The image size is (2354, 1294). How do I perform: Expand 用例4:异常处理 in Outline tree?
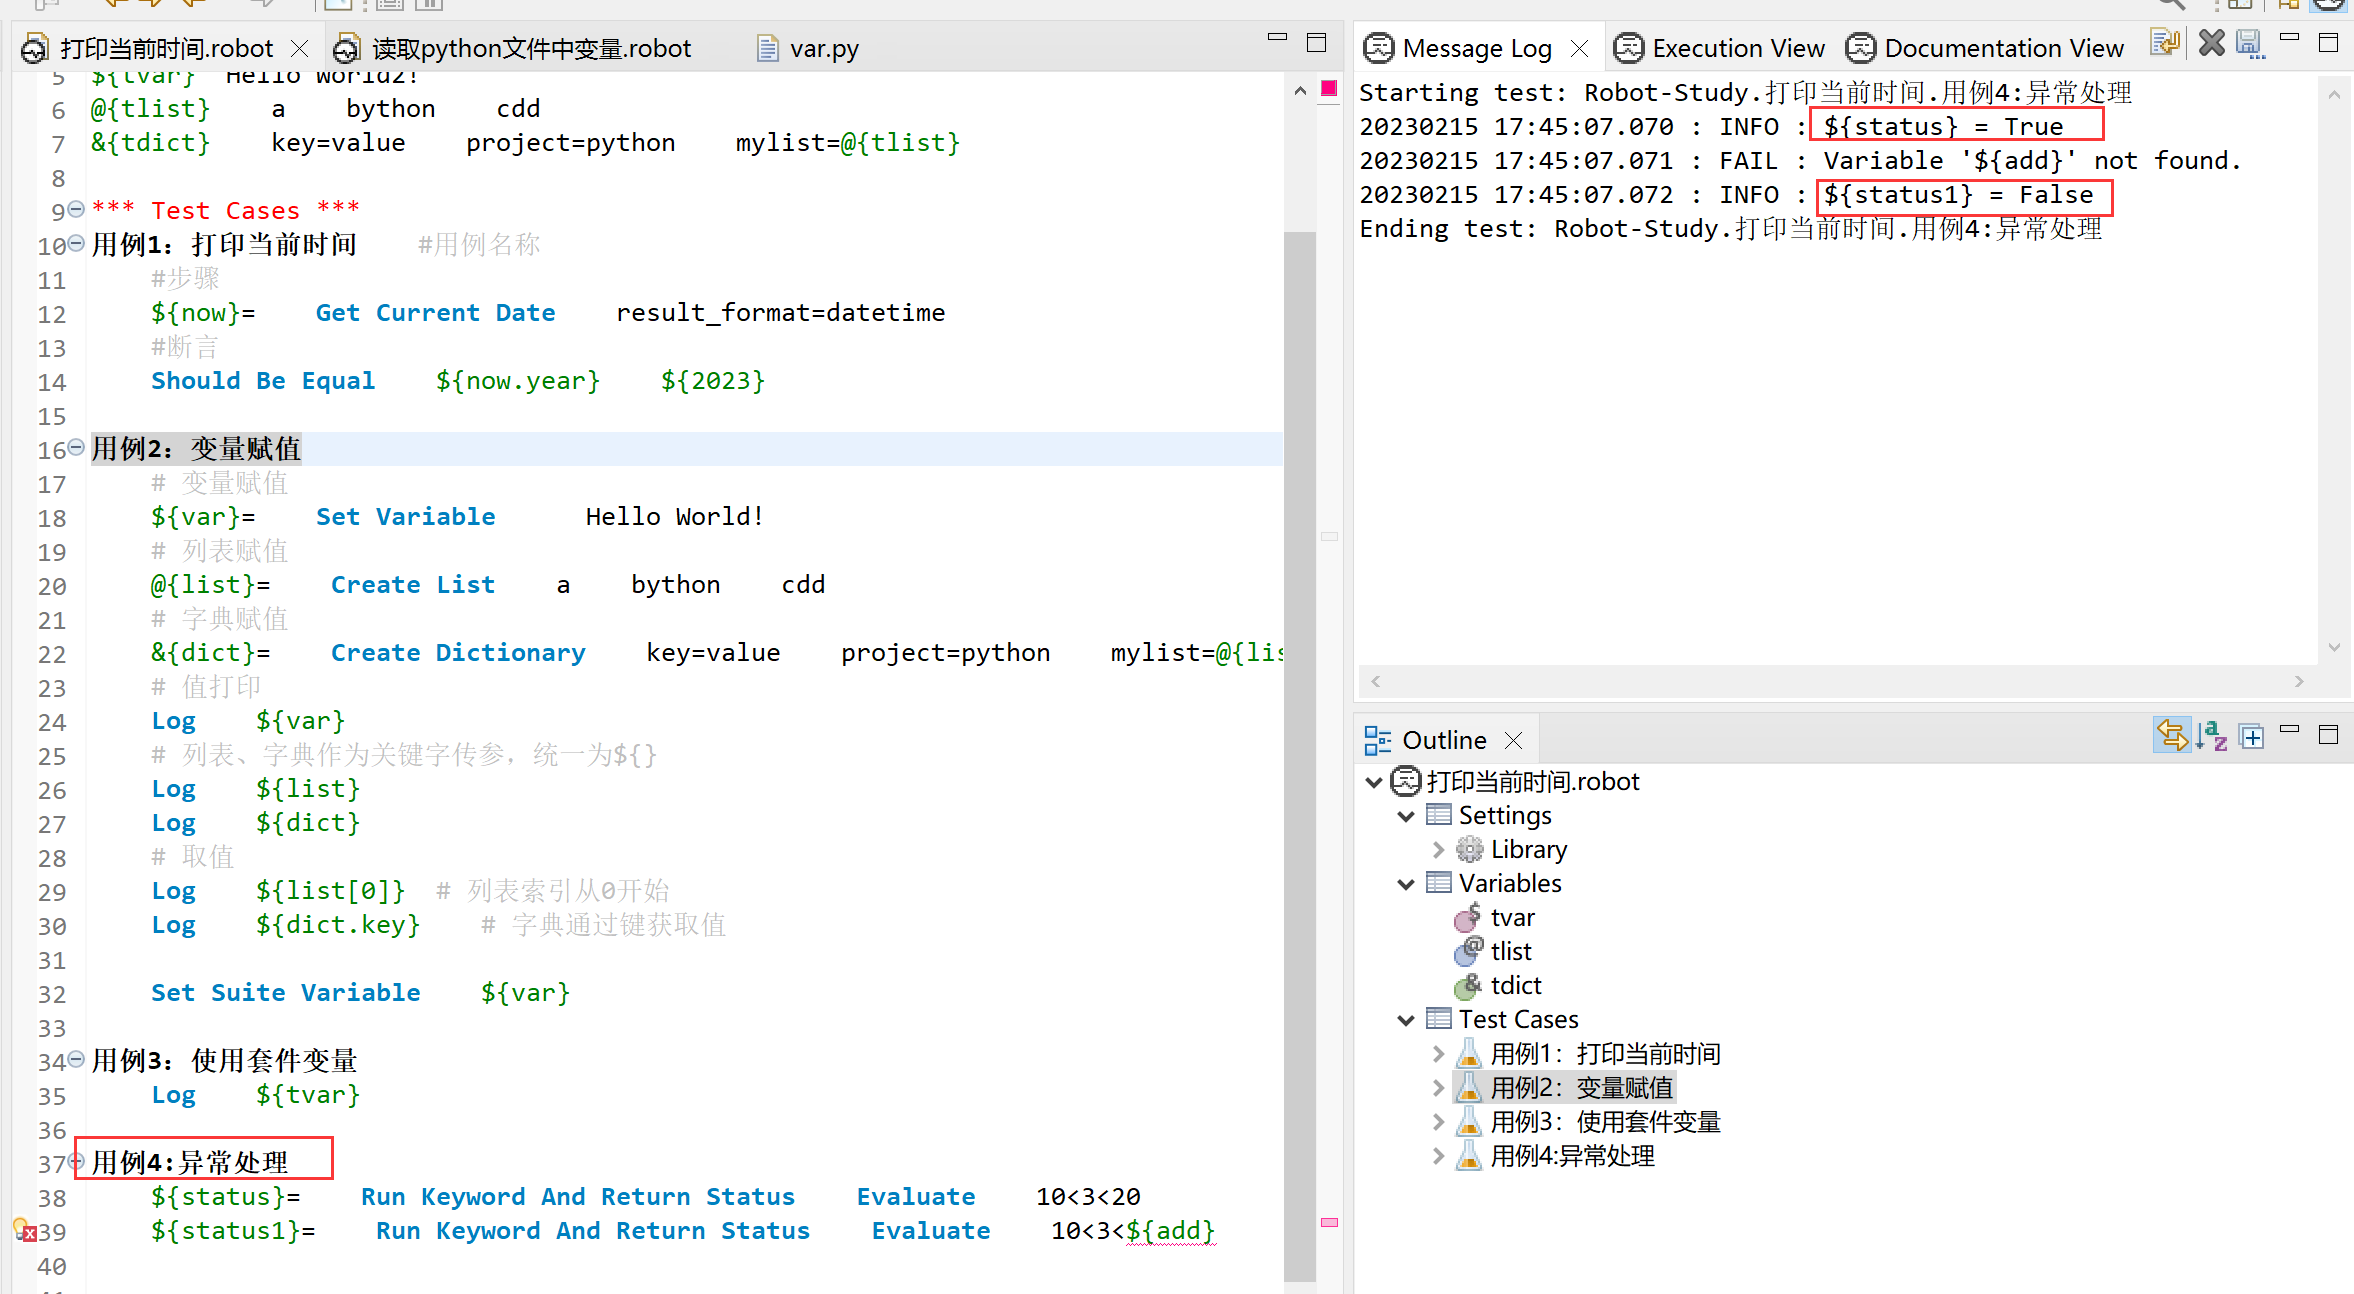tap(1438, 1156)
